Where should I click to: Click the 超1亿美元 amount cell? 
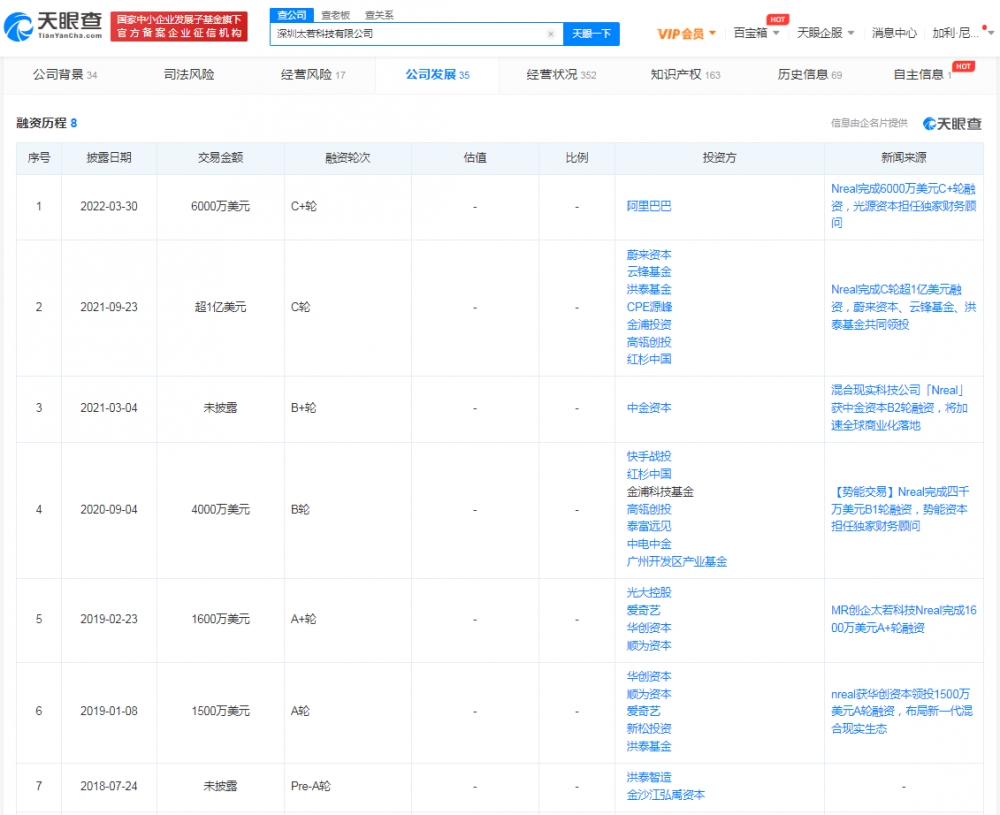(x=220, y=307)
